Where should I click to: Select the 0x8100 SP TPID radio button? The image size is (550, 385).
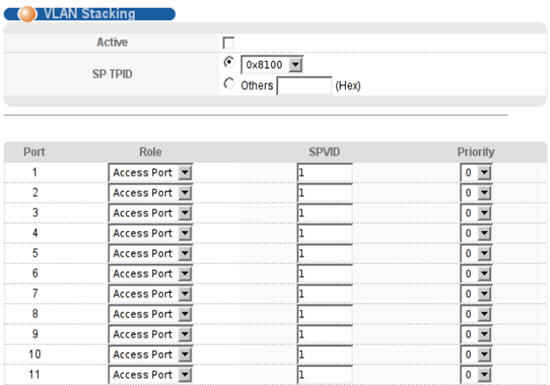[229, 62]
